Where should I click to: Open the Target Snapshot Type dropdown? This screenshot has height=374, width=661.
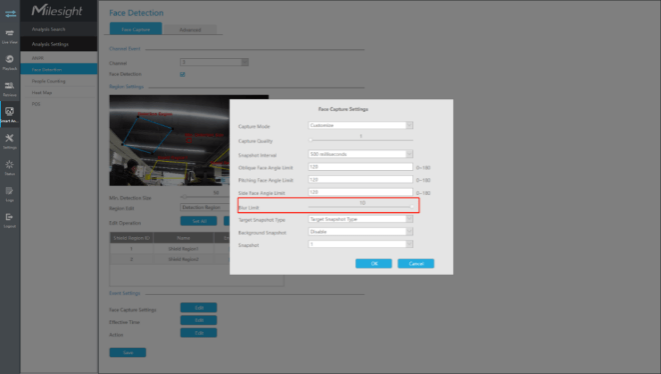point(360,219)
